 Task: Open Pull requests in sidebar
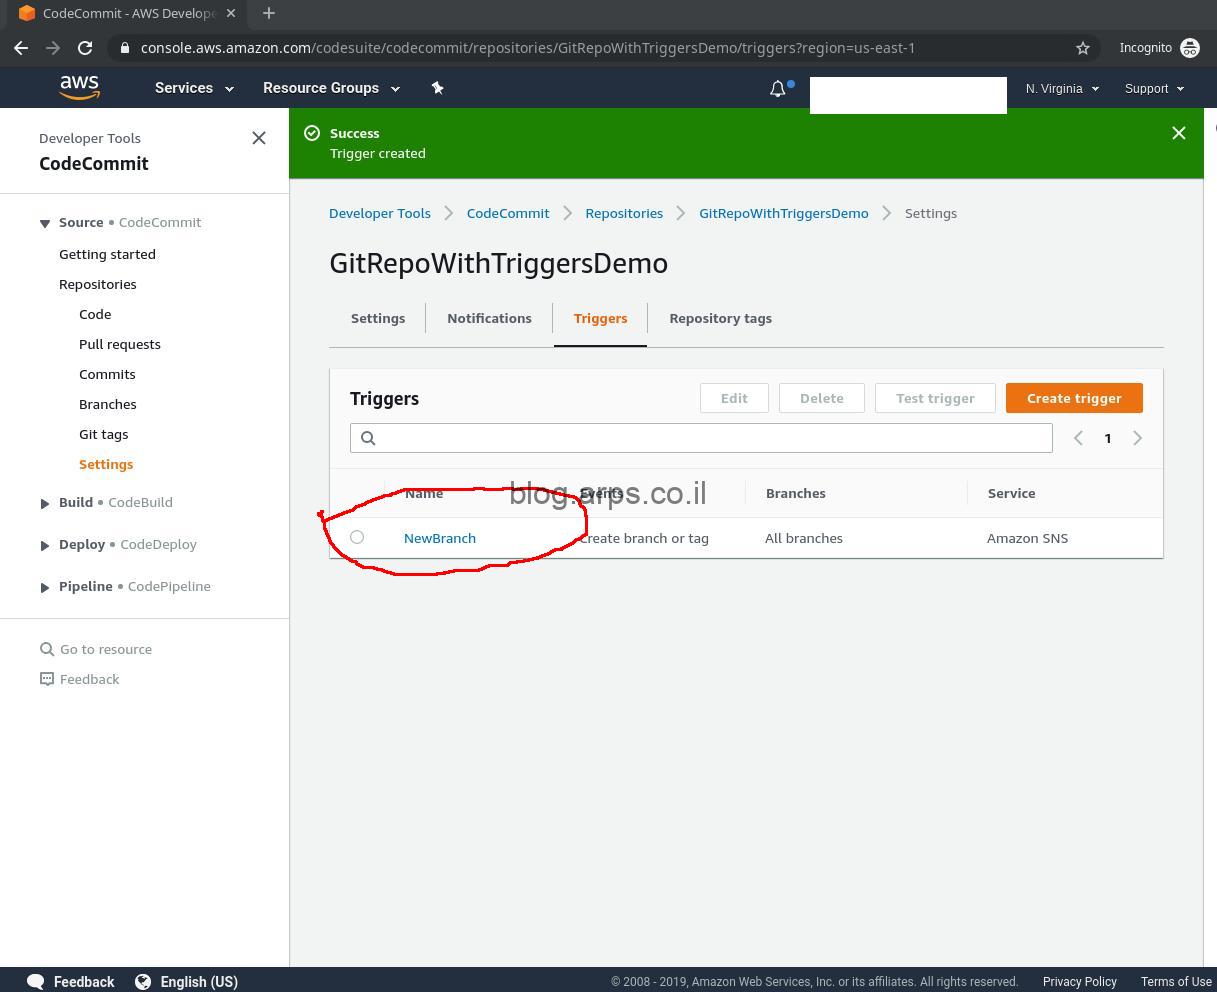pyautogui.click(x=119, y=344)
